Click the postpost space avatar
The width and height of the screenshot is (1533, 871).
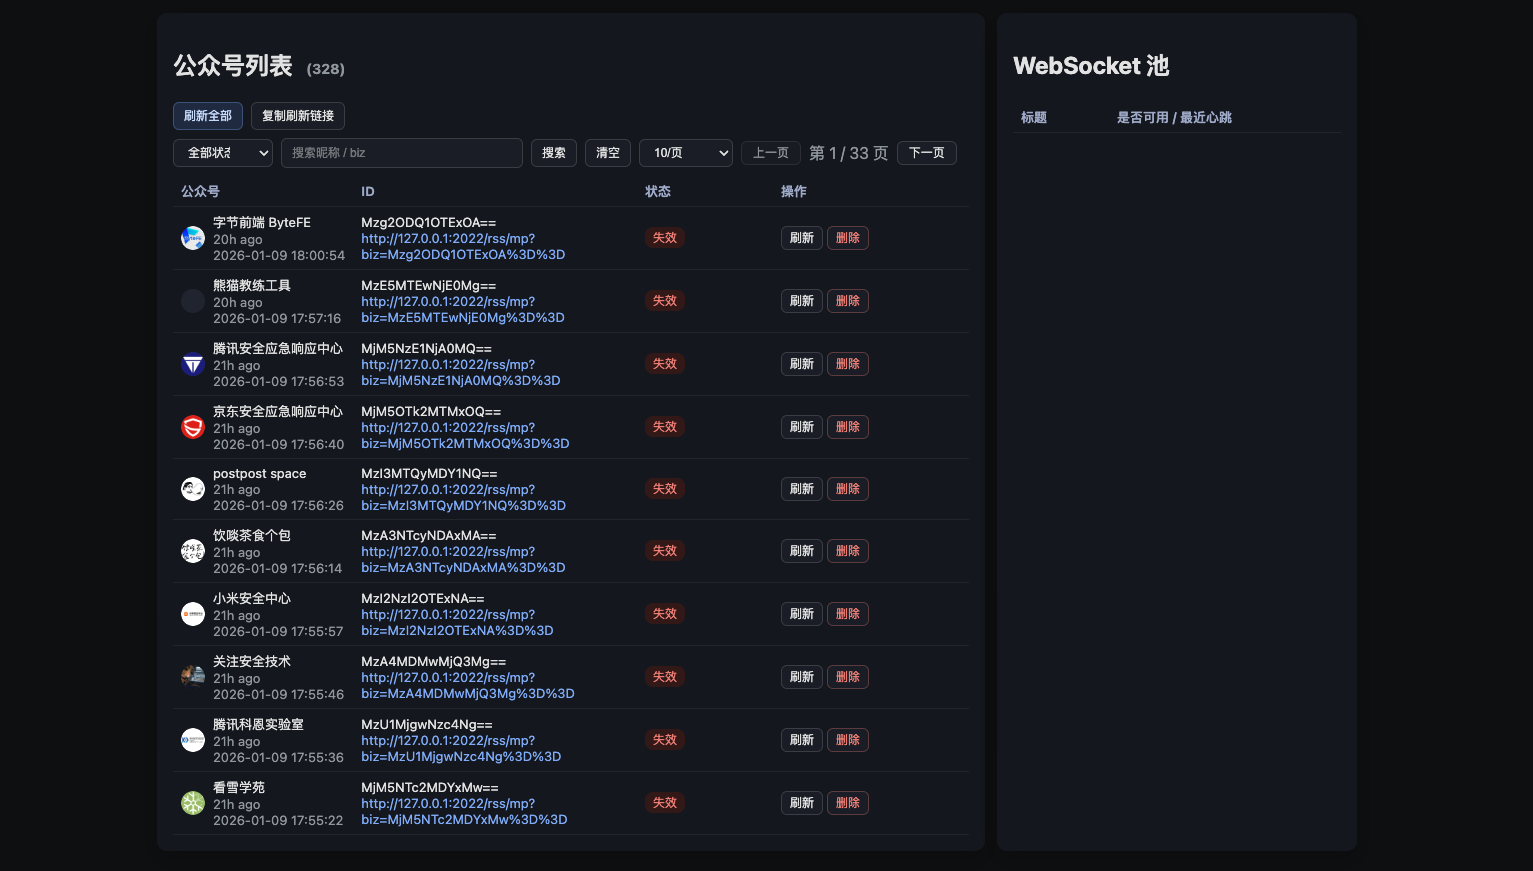pos(193,489)
